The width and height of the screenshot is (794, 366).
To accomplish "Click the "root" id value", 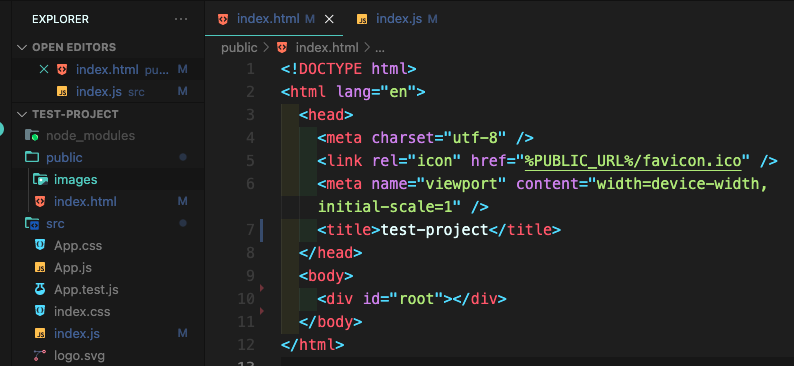I will tap(417, 299).
